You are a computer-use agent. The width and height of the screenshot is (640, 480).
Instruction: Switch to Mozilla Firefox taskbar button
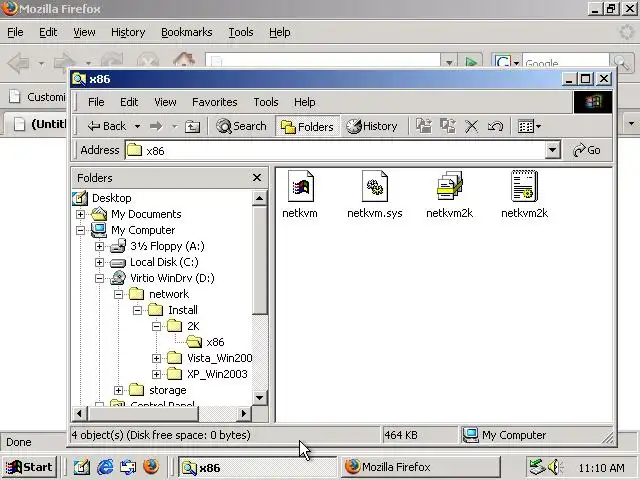(420, 467)
